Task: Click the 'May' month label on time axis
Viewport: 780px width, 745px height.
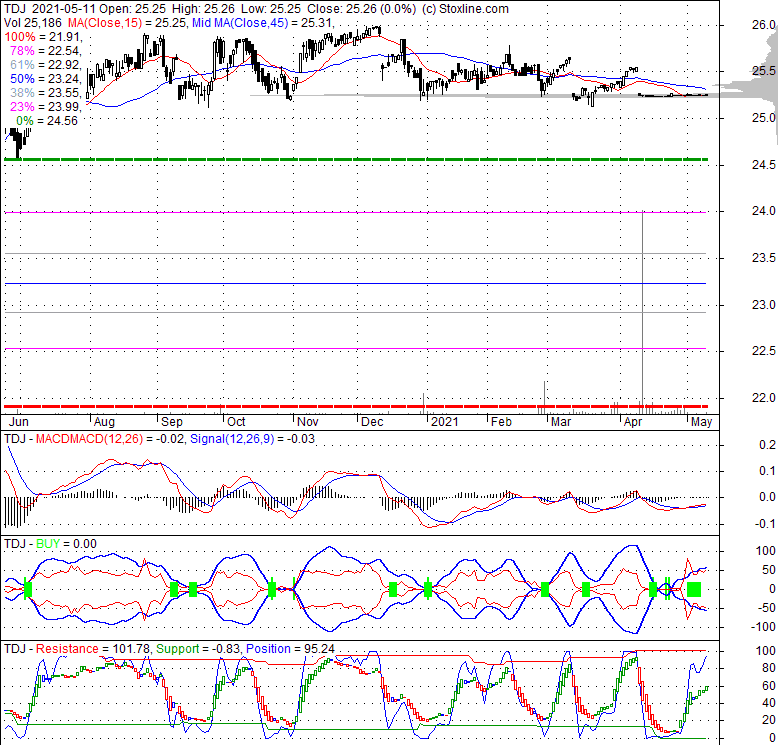Action: [702, 422]
